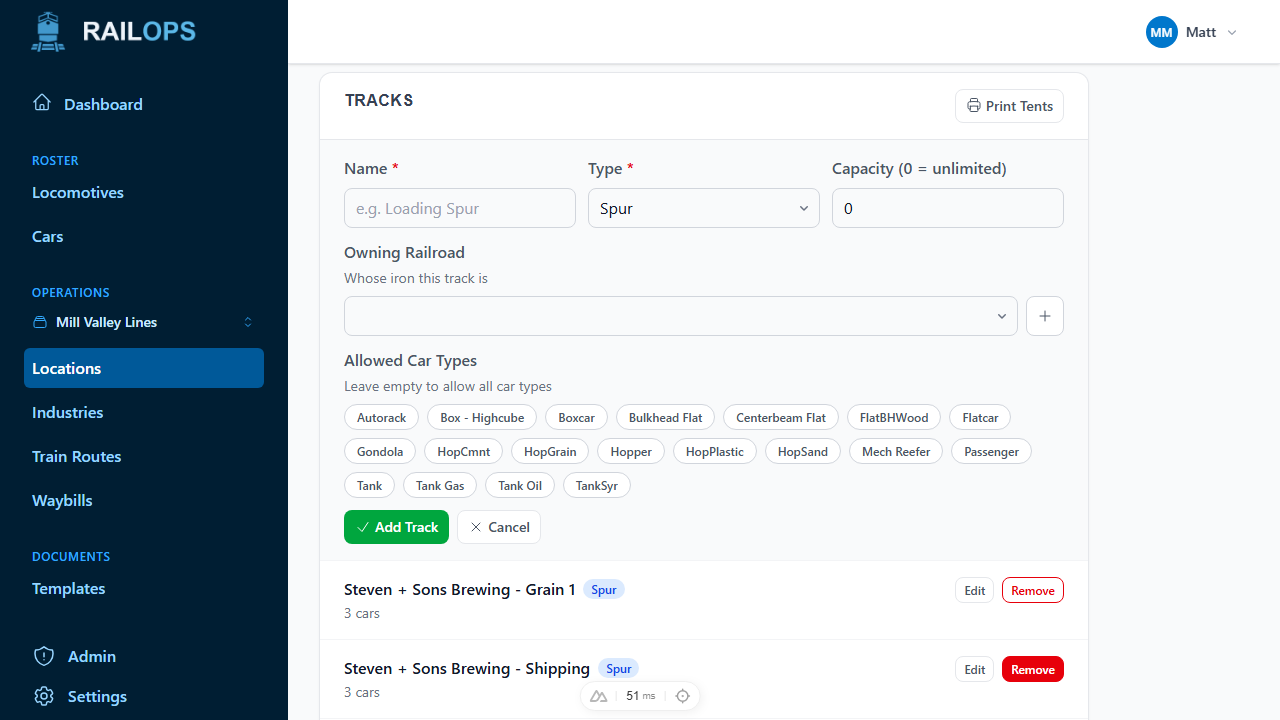Open the track Type dropdown
This screenshot has height=720, width=1280.
point(704,208)
